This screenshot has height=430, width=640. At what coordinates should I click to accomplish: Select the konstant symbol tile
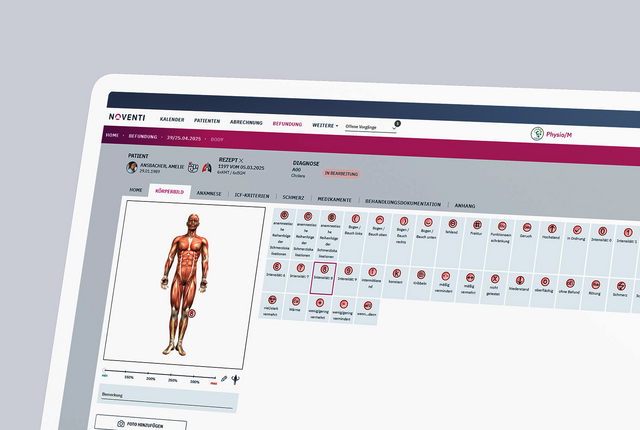coord(396,282)
